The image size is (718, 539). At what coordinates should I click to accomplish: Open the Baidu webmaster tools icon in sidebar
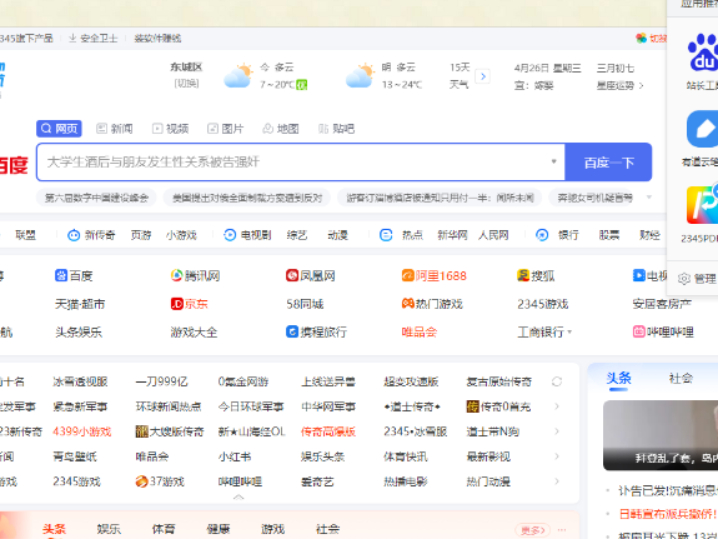tap(703, 53)
